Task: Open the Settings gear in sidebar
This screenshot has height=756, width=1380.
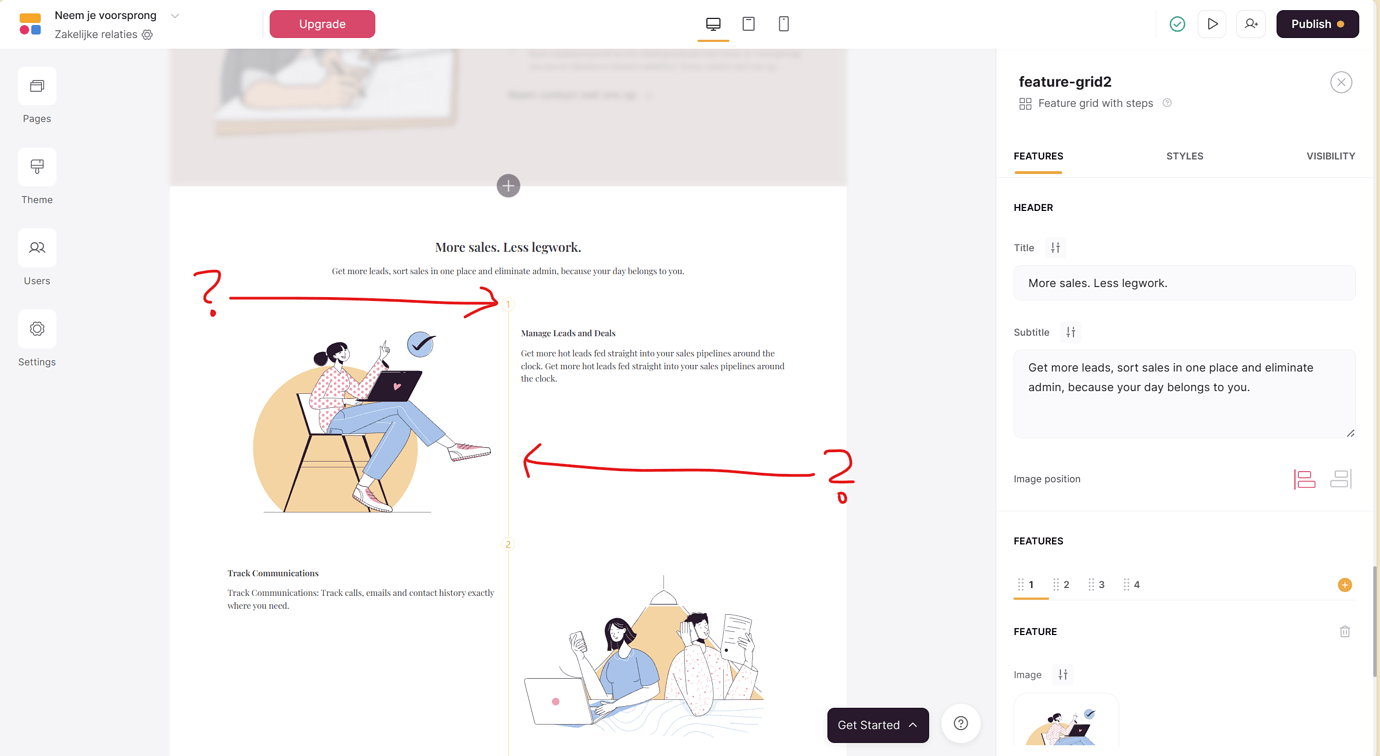Action: [x=37, y=329]
